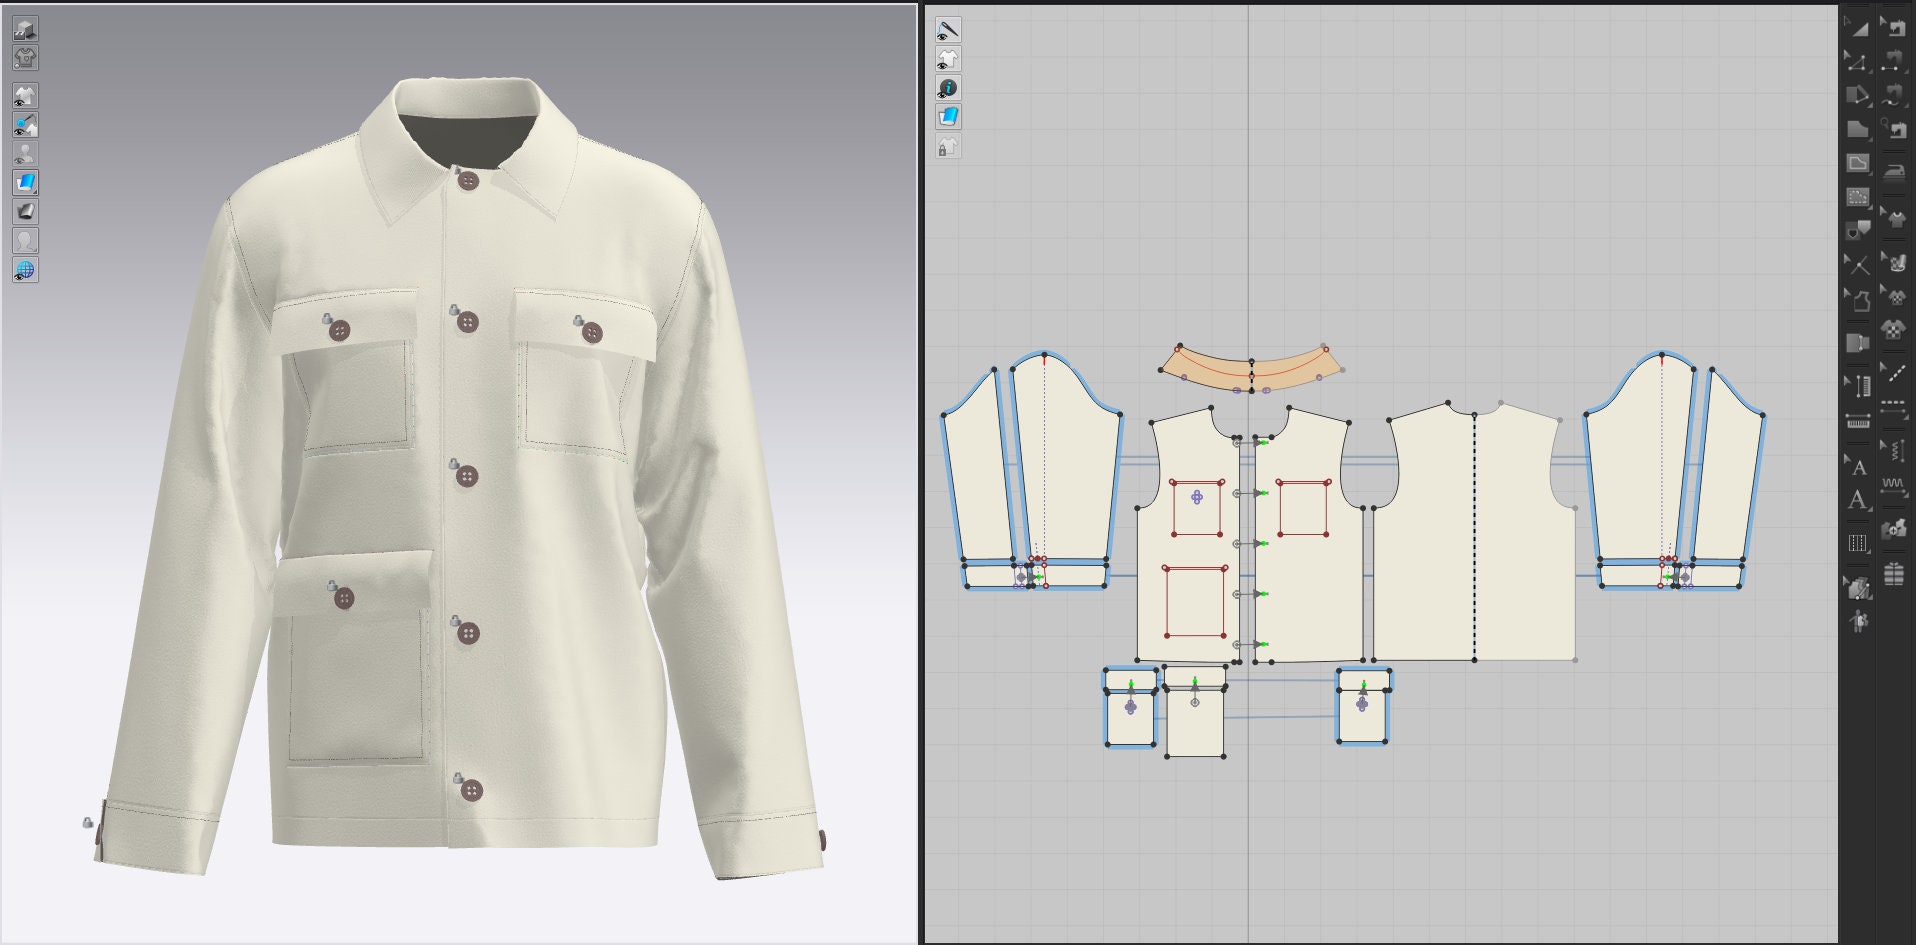Click the lower pocket flap button
1916x945 pixels.
pos(343,598)
